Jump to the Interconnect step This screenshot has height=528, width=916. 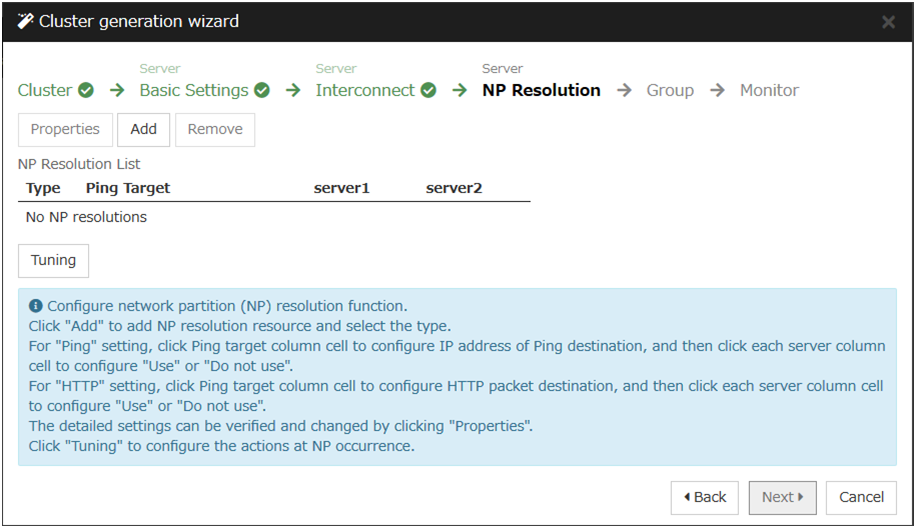[365, 90]
